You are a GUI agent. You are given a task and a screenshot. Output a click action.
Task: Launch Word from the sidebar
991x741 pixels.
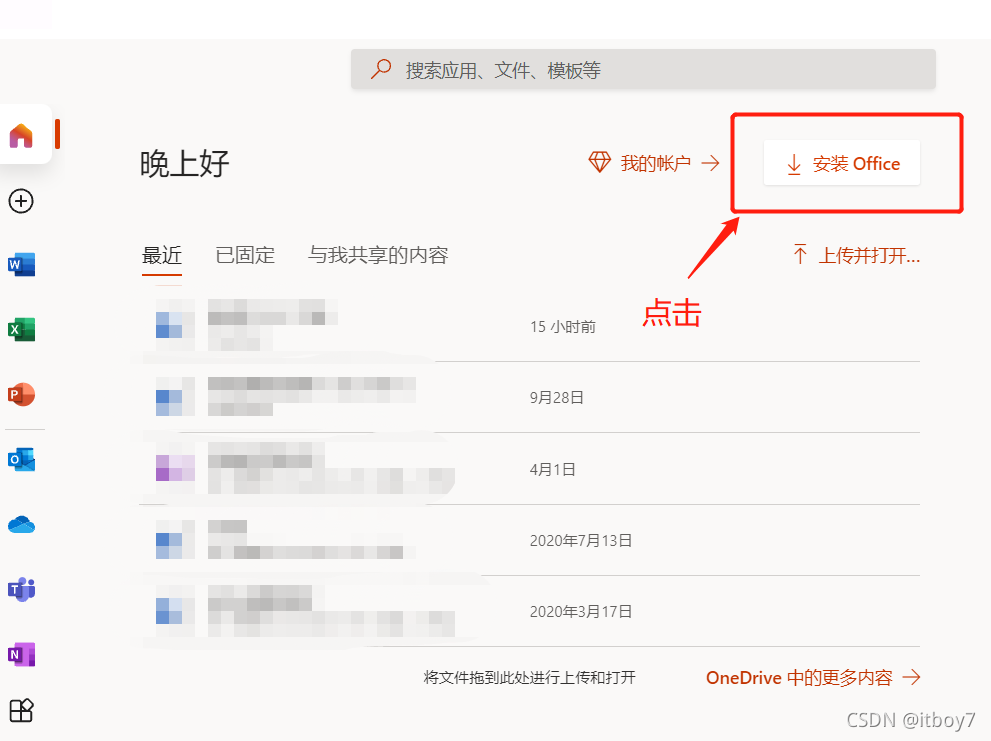[x=21, y=264]
